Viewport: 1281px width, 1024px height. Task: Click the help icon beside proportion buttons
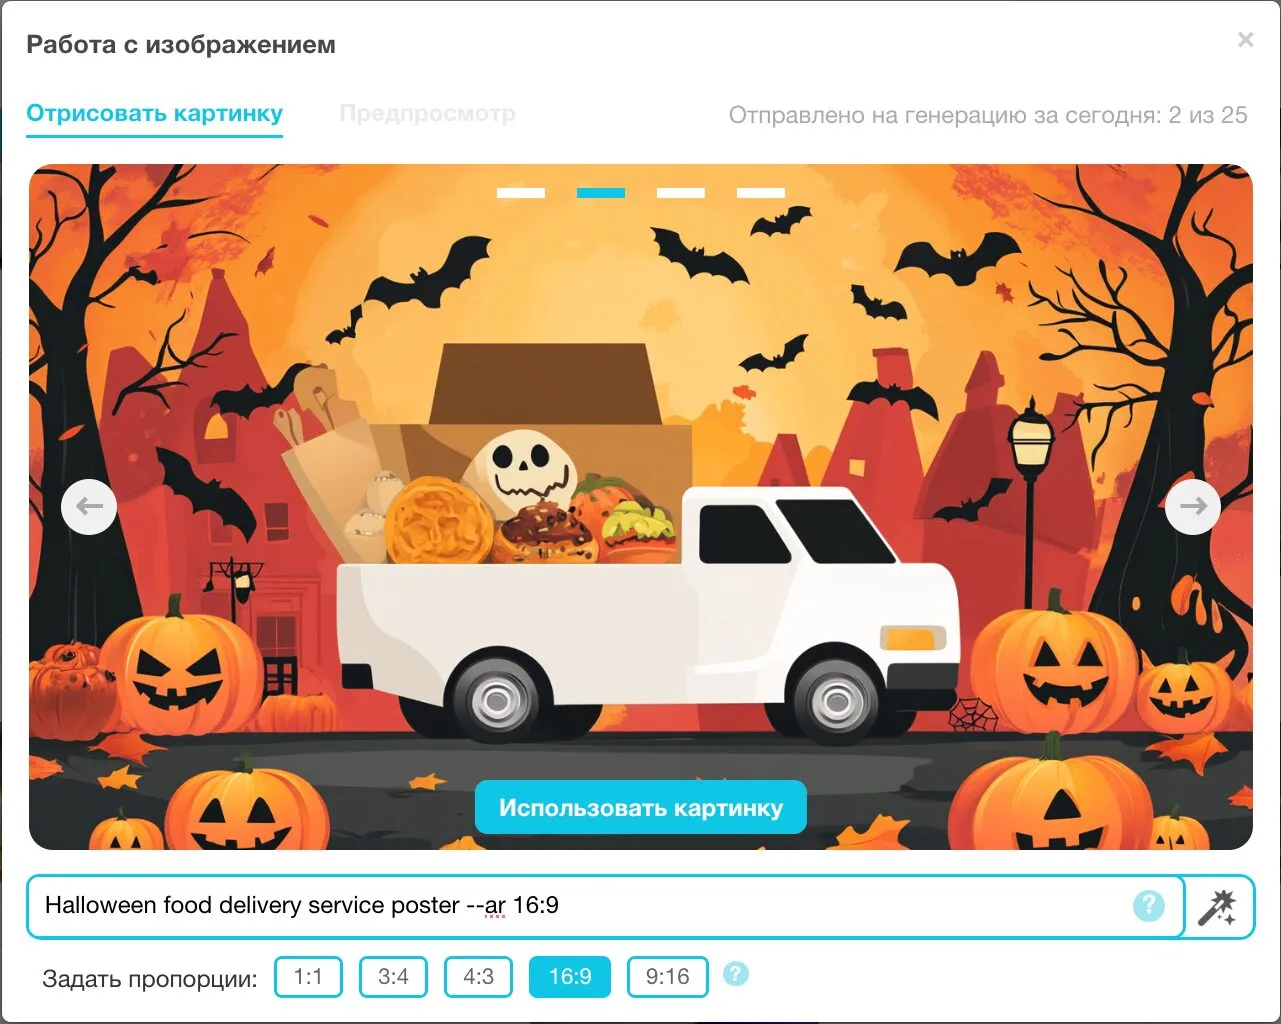tap(736, 974)
